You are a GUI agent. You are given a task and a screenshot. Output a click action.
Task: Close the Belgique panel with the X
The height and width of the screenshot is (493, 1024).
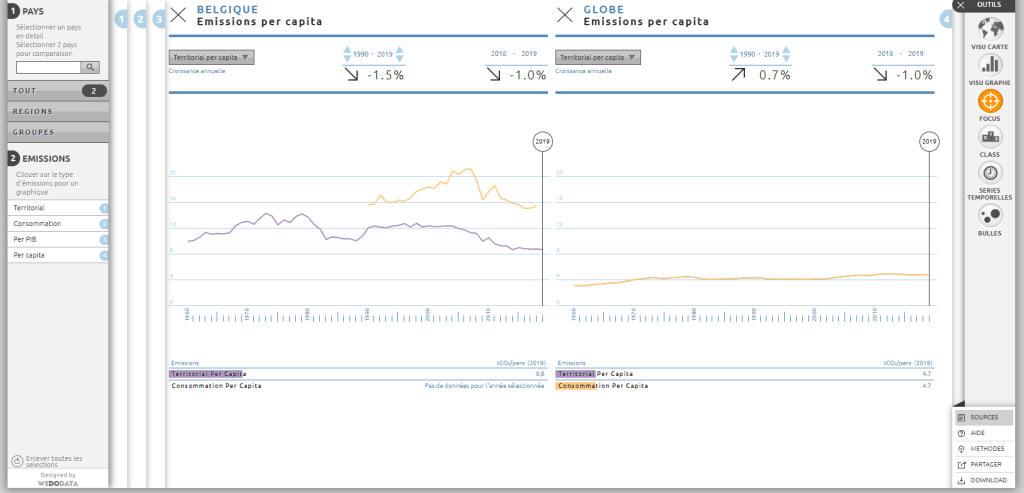[x=178, y=14]
